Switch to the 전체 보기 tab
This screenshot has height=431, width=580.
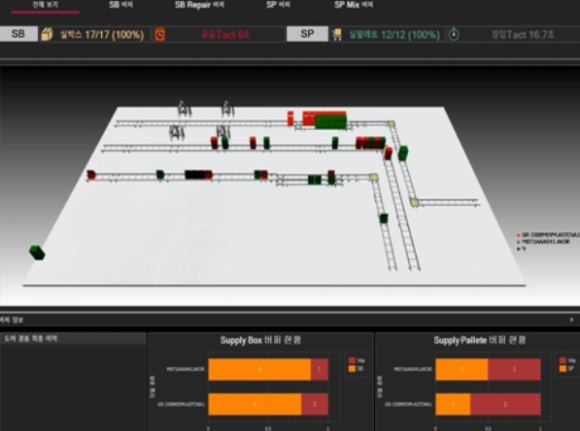[x=45, y=5]
